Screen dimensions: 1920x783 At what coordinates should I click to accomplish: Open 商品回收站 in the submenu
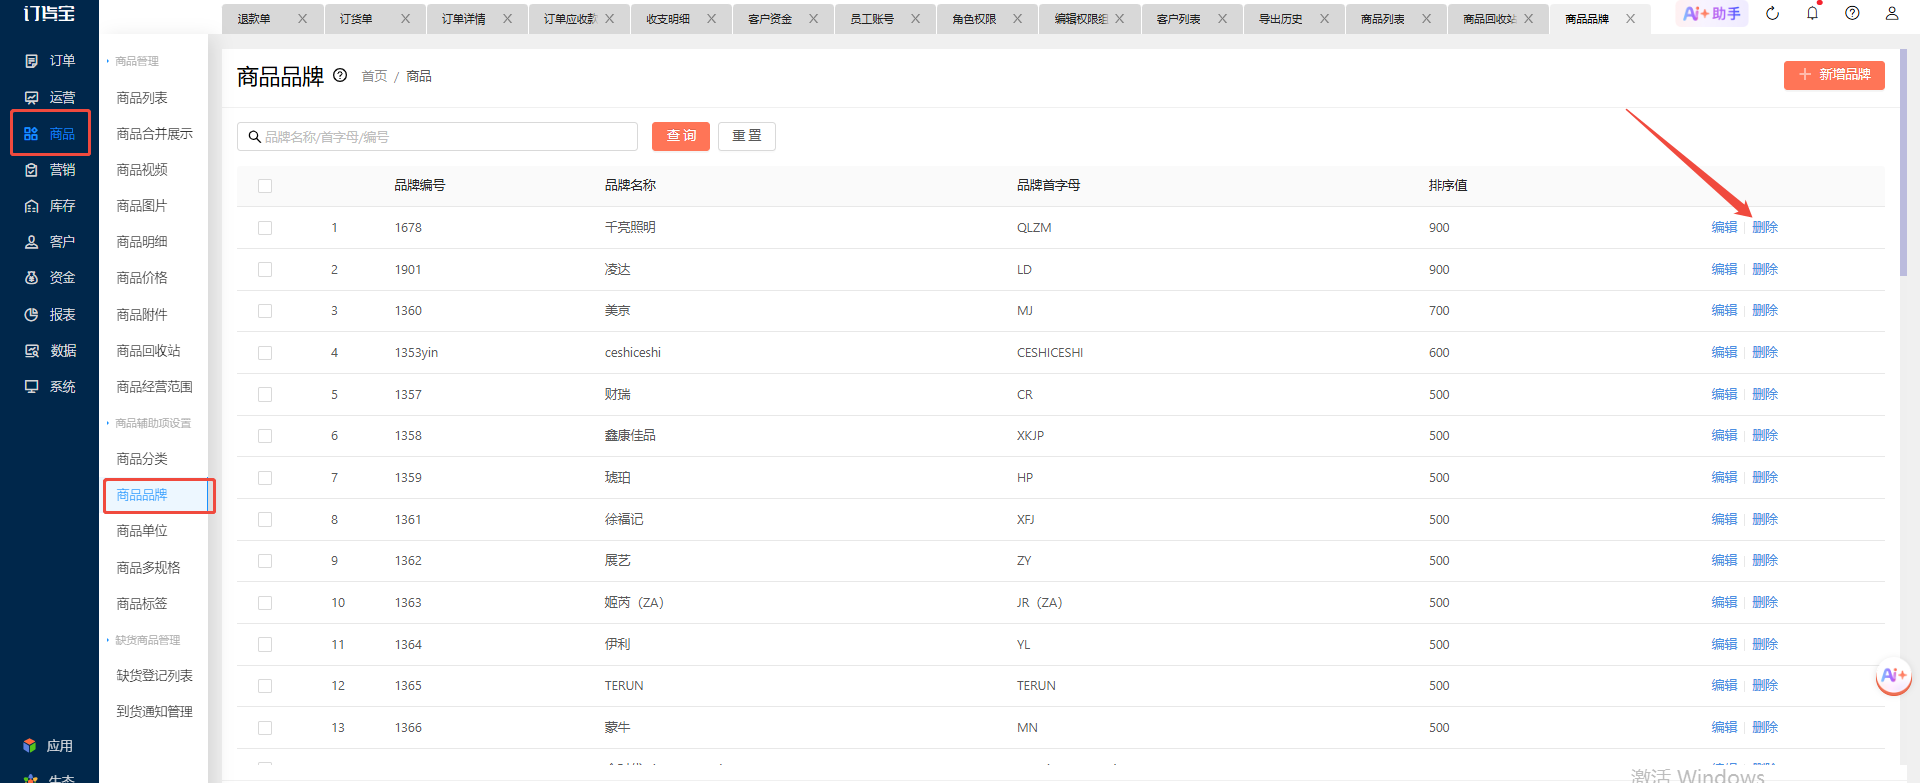pyautogui.click(x=148, y=351)
